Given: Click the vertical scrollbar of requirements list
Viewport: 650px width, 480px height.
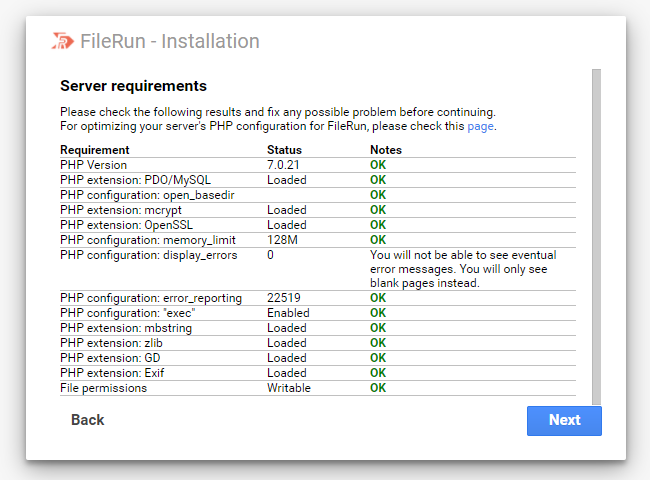Looking at the screenshot, I should [x=596, y=236].
